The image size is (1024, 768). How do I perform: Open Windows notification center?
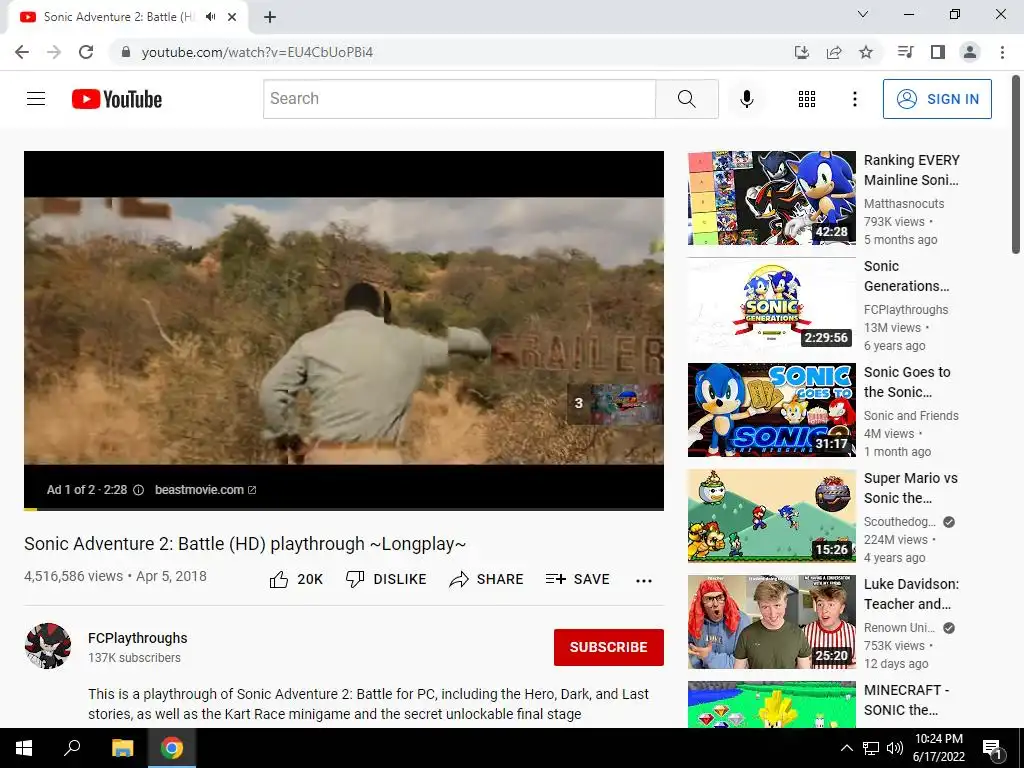tap(992, 749)
